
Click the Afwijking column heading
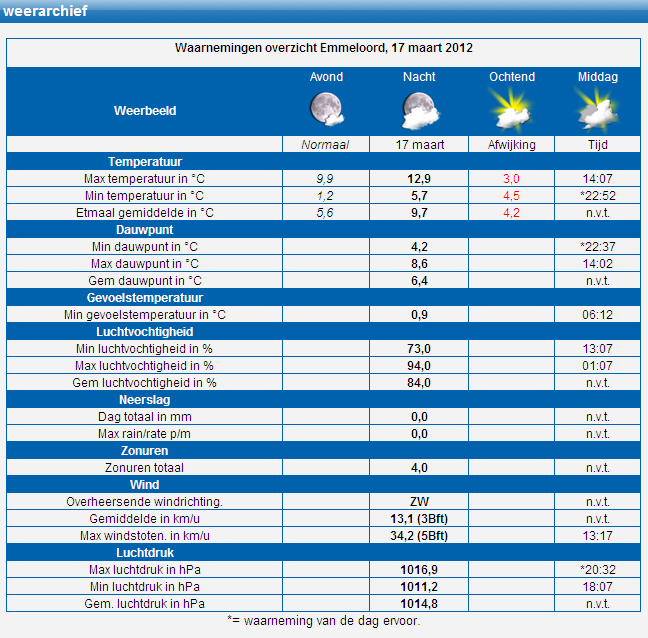point(512,145)
